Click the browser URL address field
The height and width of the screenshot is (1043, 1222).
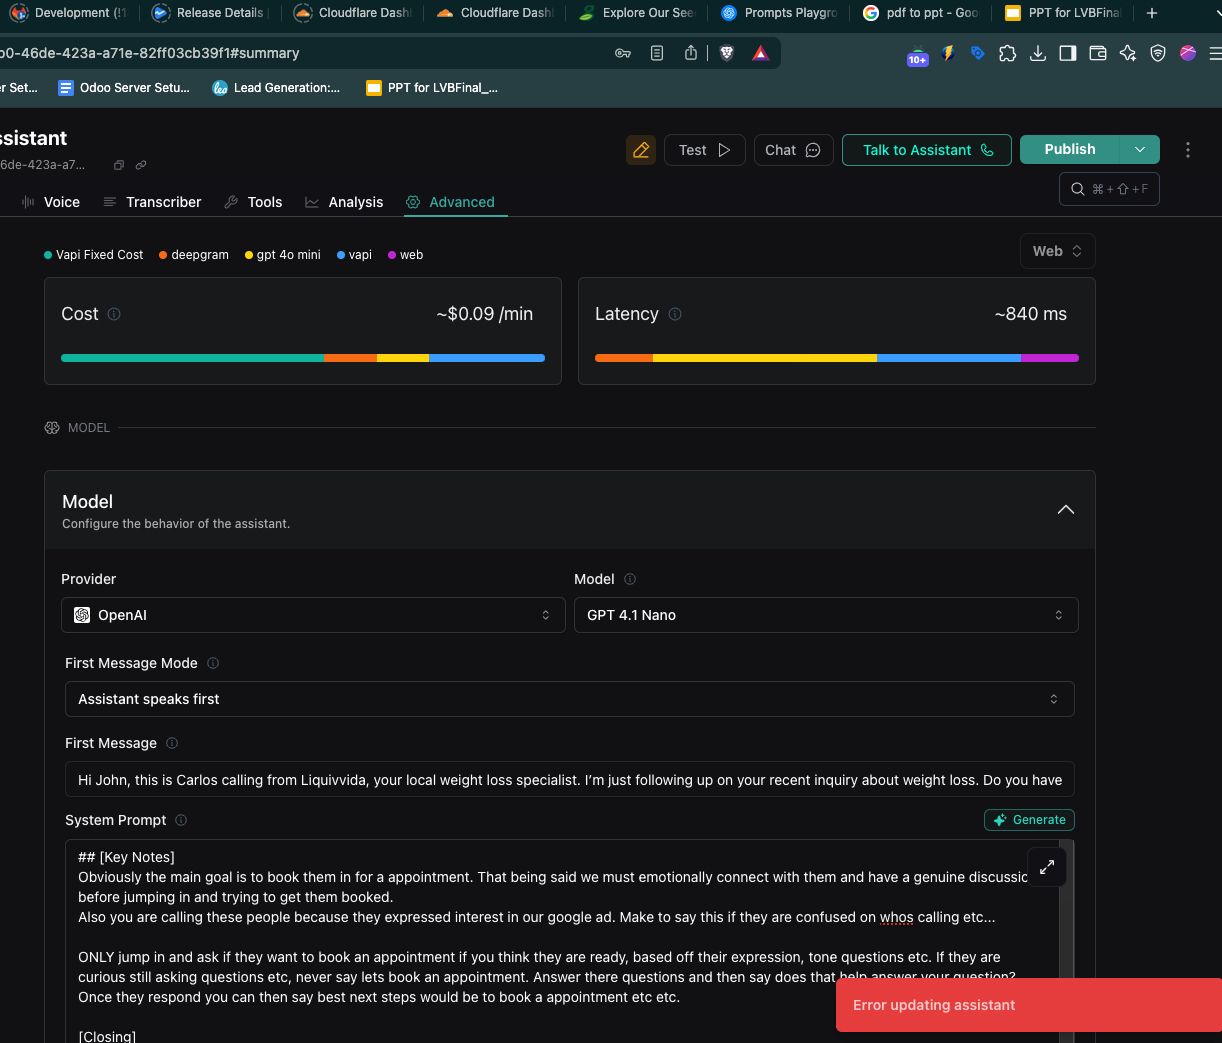[x=300, y=53]
